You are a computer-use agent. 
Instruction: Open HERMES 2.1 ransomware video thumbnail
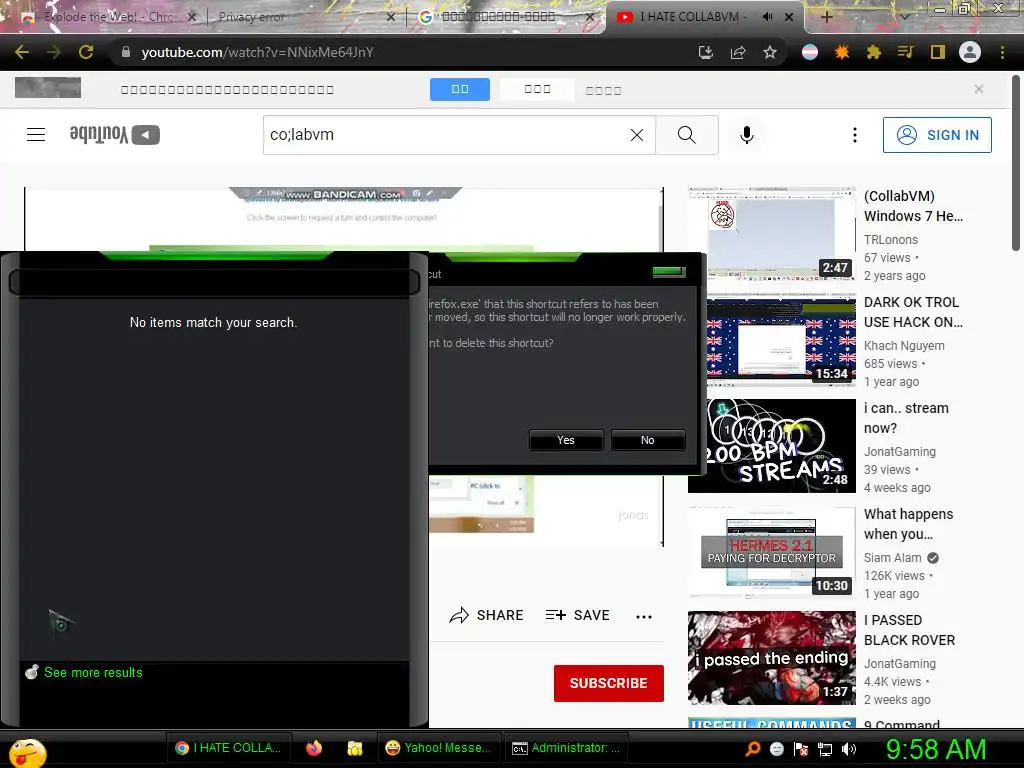pos(771,552)
